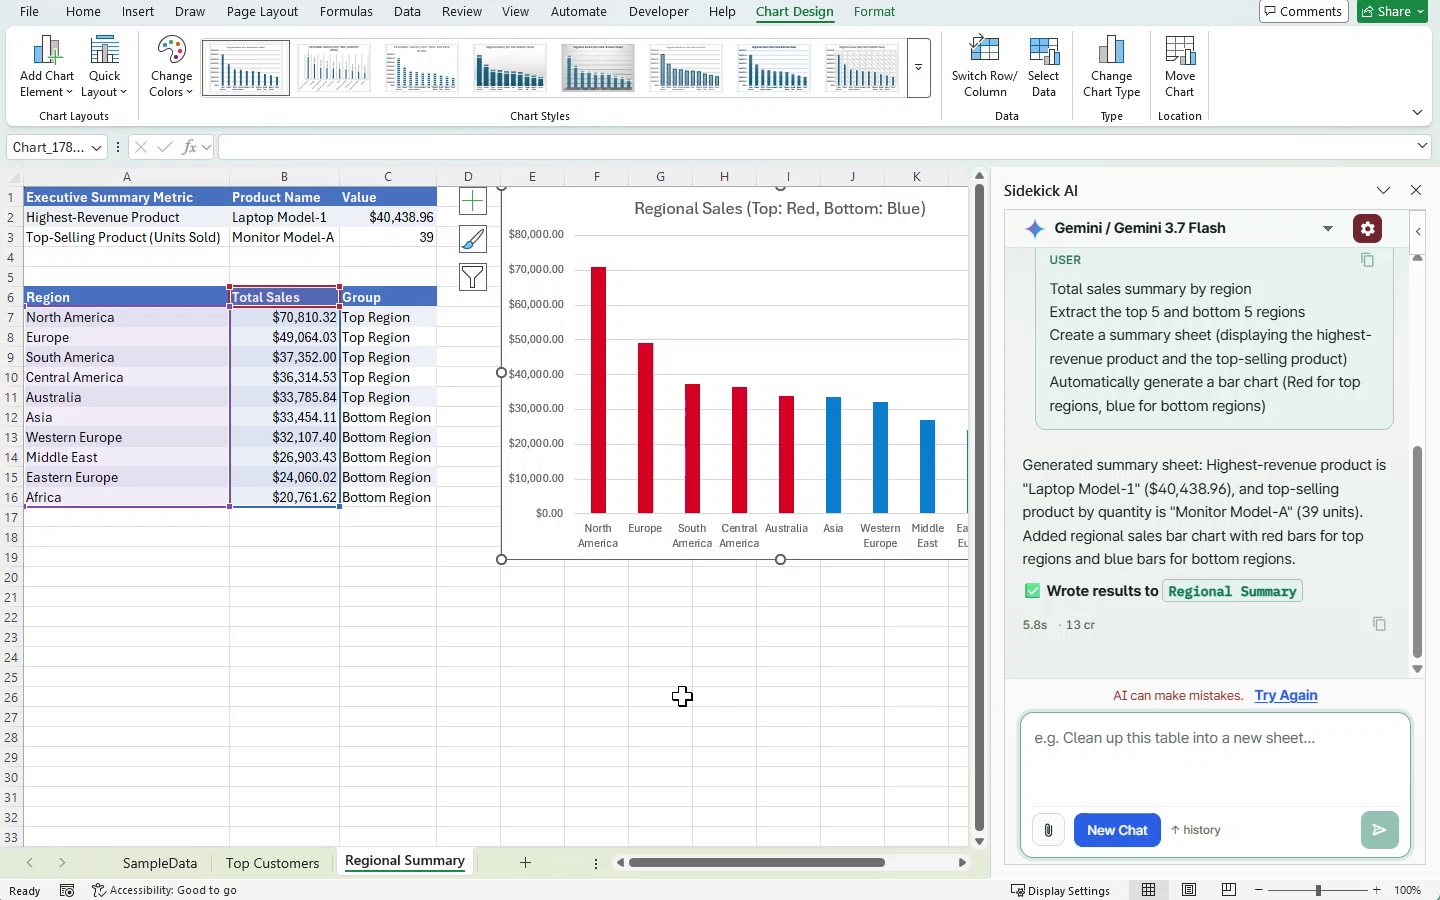Select cell containing Laptop Model-1
The height and width of the screenshot is (900, 1440).
[284, 217]
